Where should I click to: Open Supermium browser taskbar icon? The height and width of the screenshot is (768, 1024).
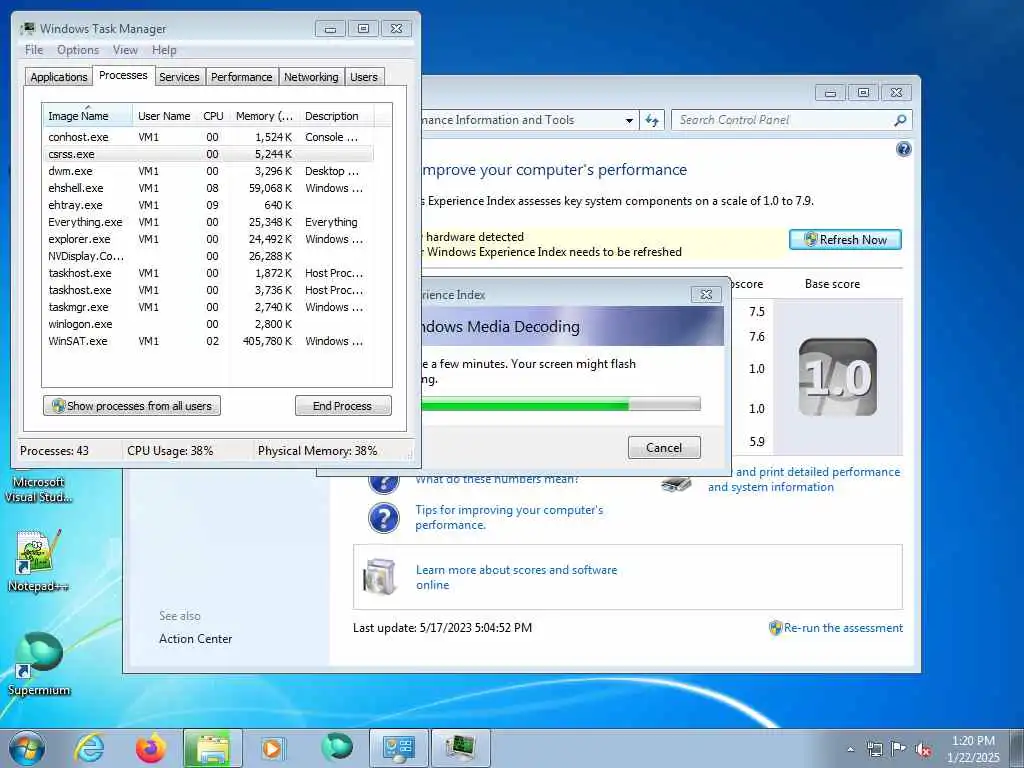(x=337, y=747)
